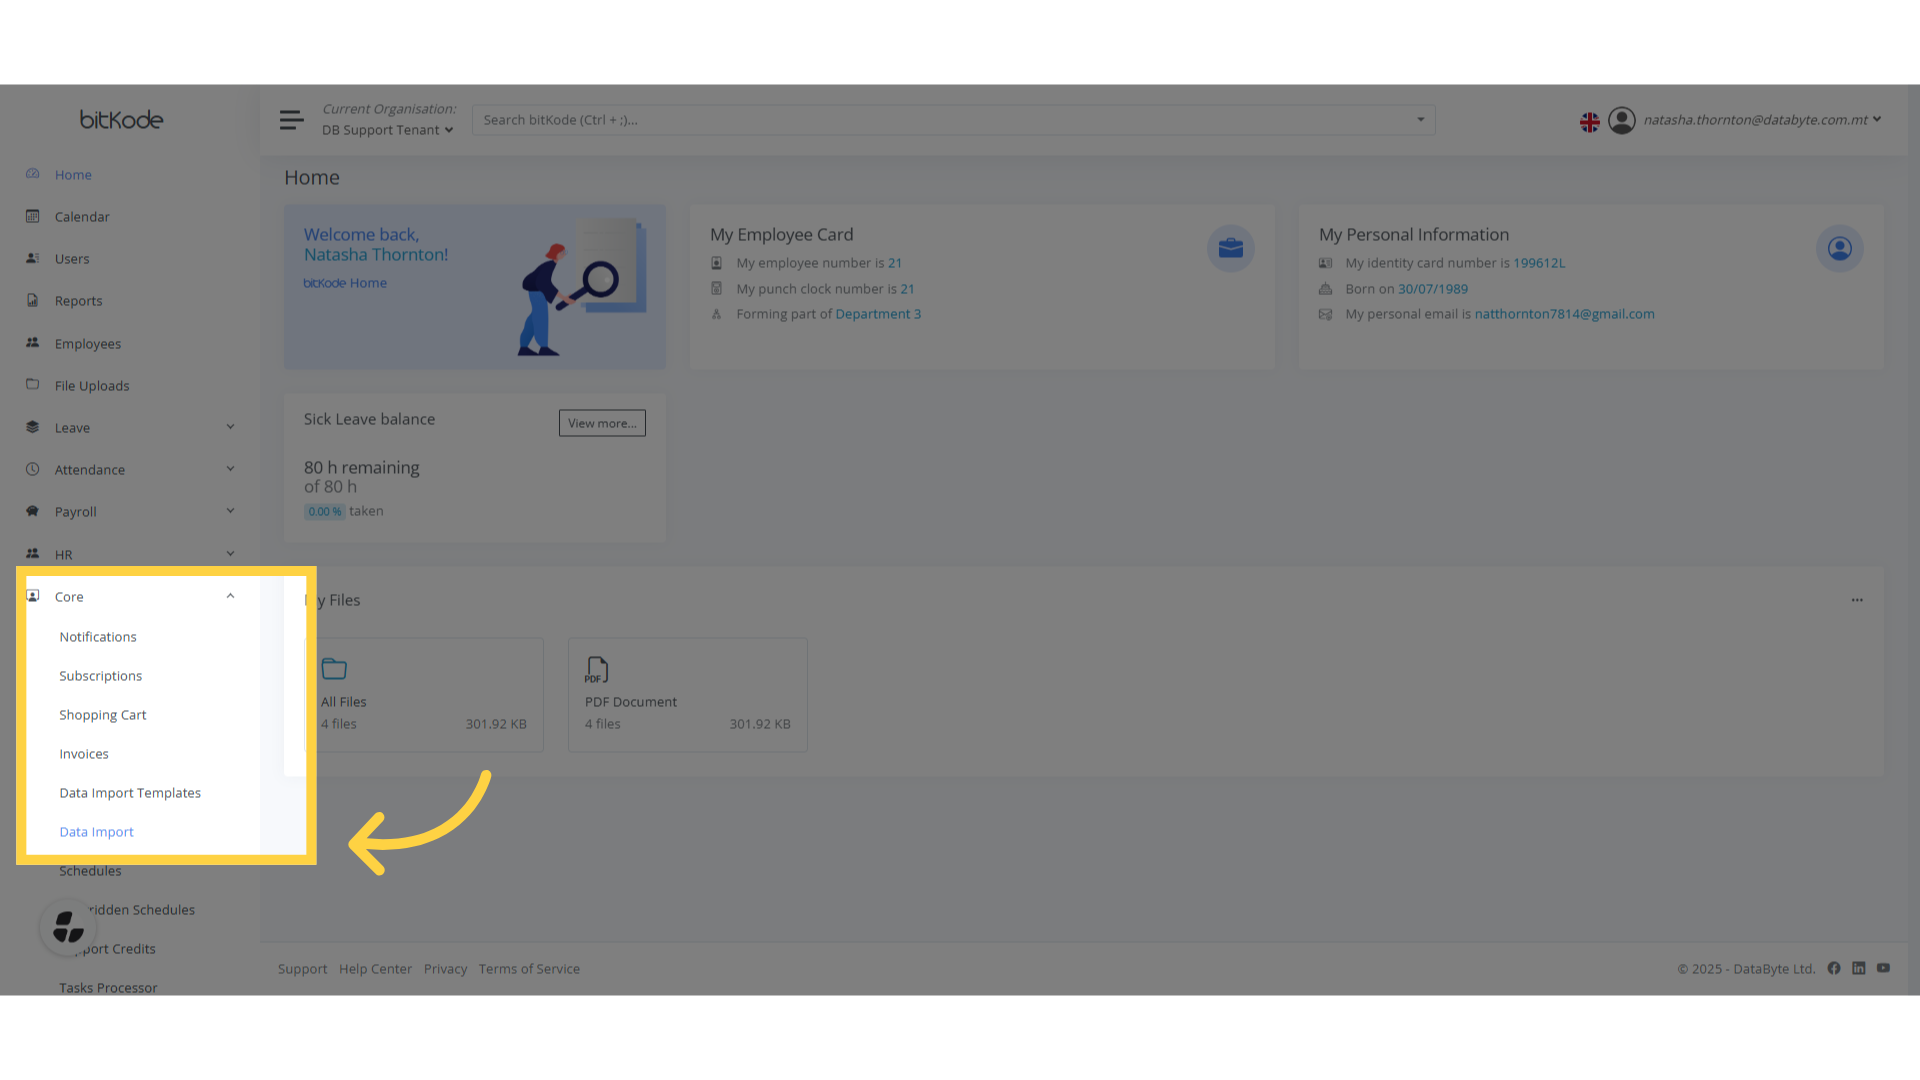Collapse the Core menu section

(x=230, y=595)
